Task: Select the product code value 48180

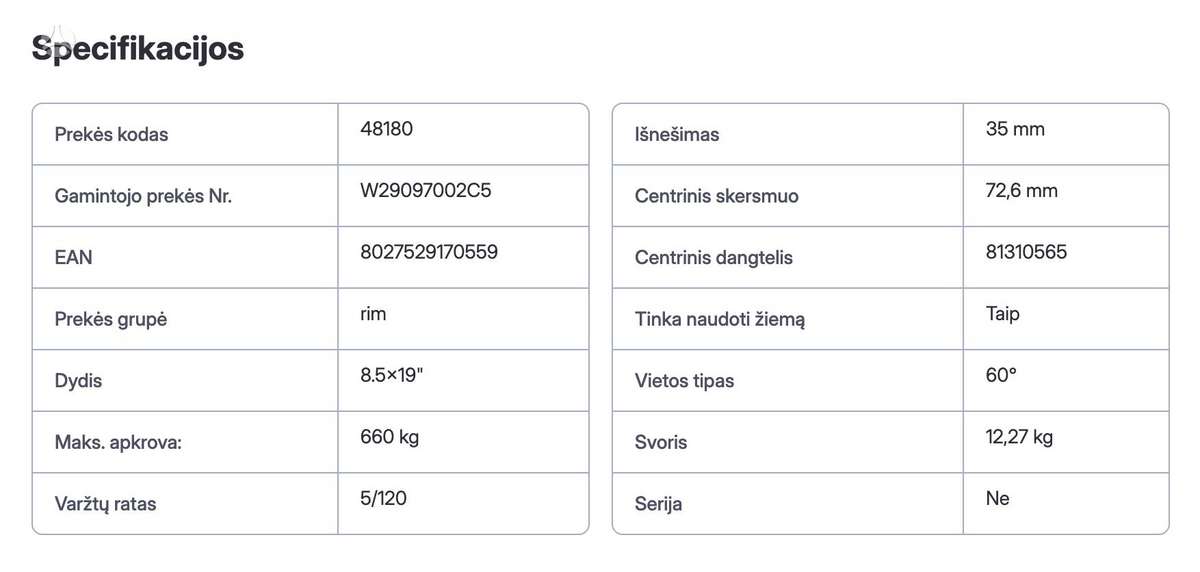Action: point(386,129)
